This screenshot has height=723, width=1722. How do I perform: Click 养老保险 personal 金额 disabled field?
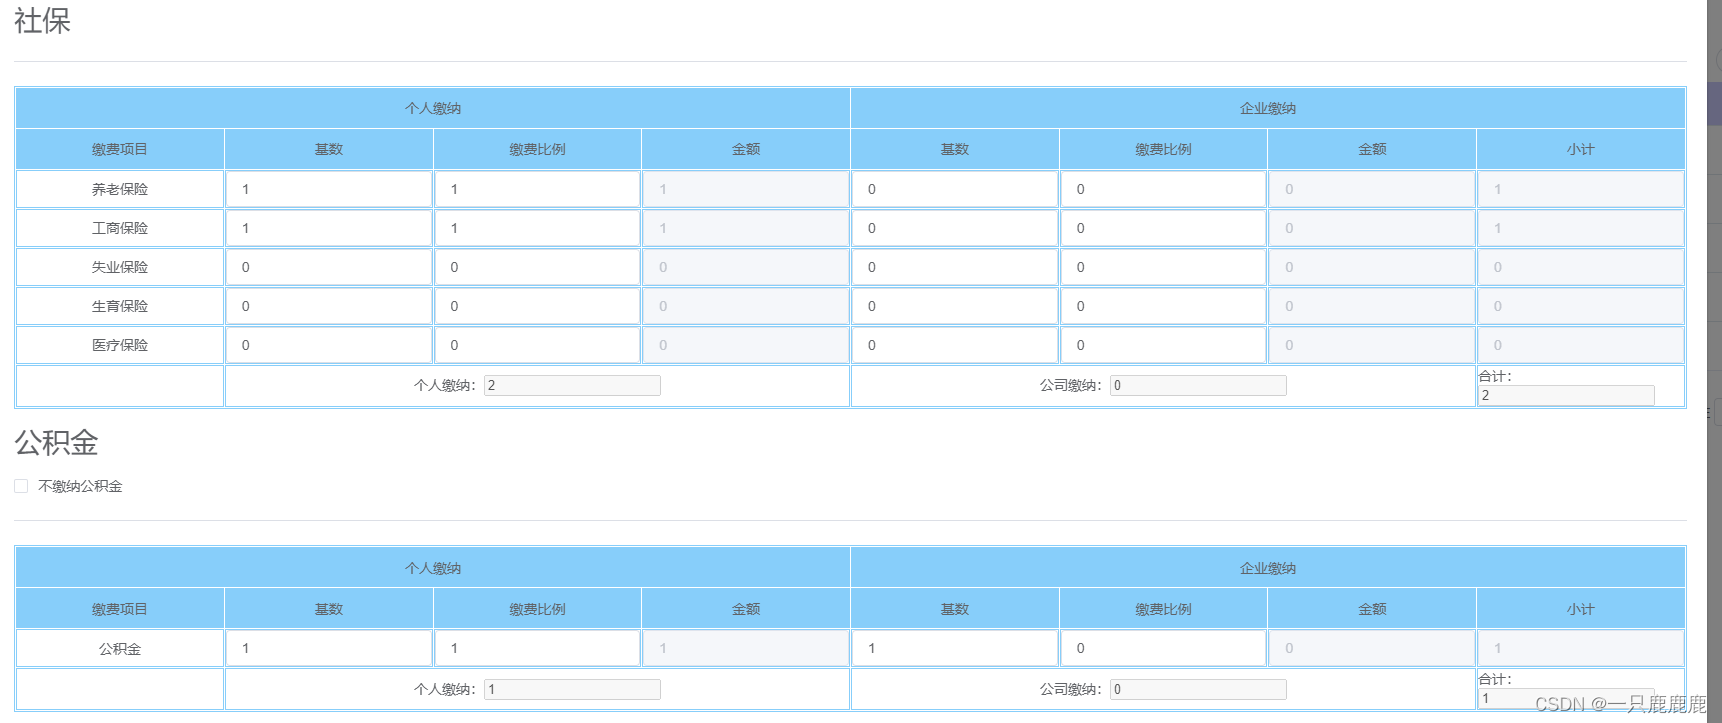[x=746, y=189]
